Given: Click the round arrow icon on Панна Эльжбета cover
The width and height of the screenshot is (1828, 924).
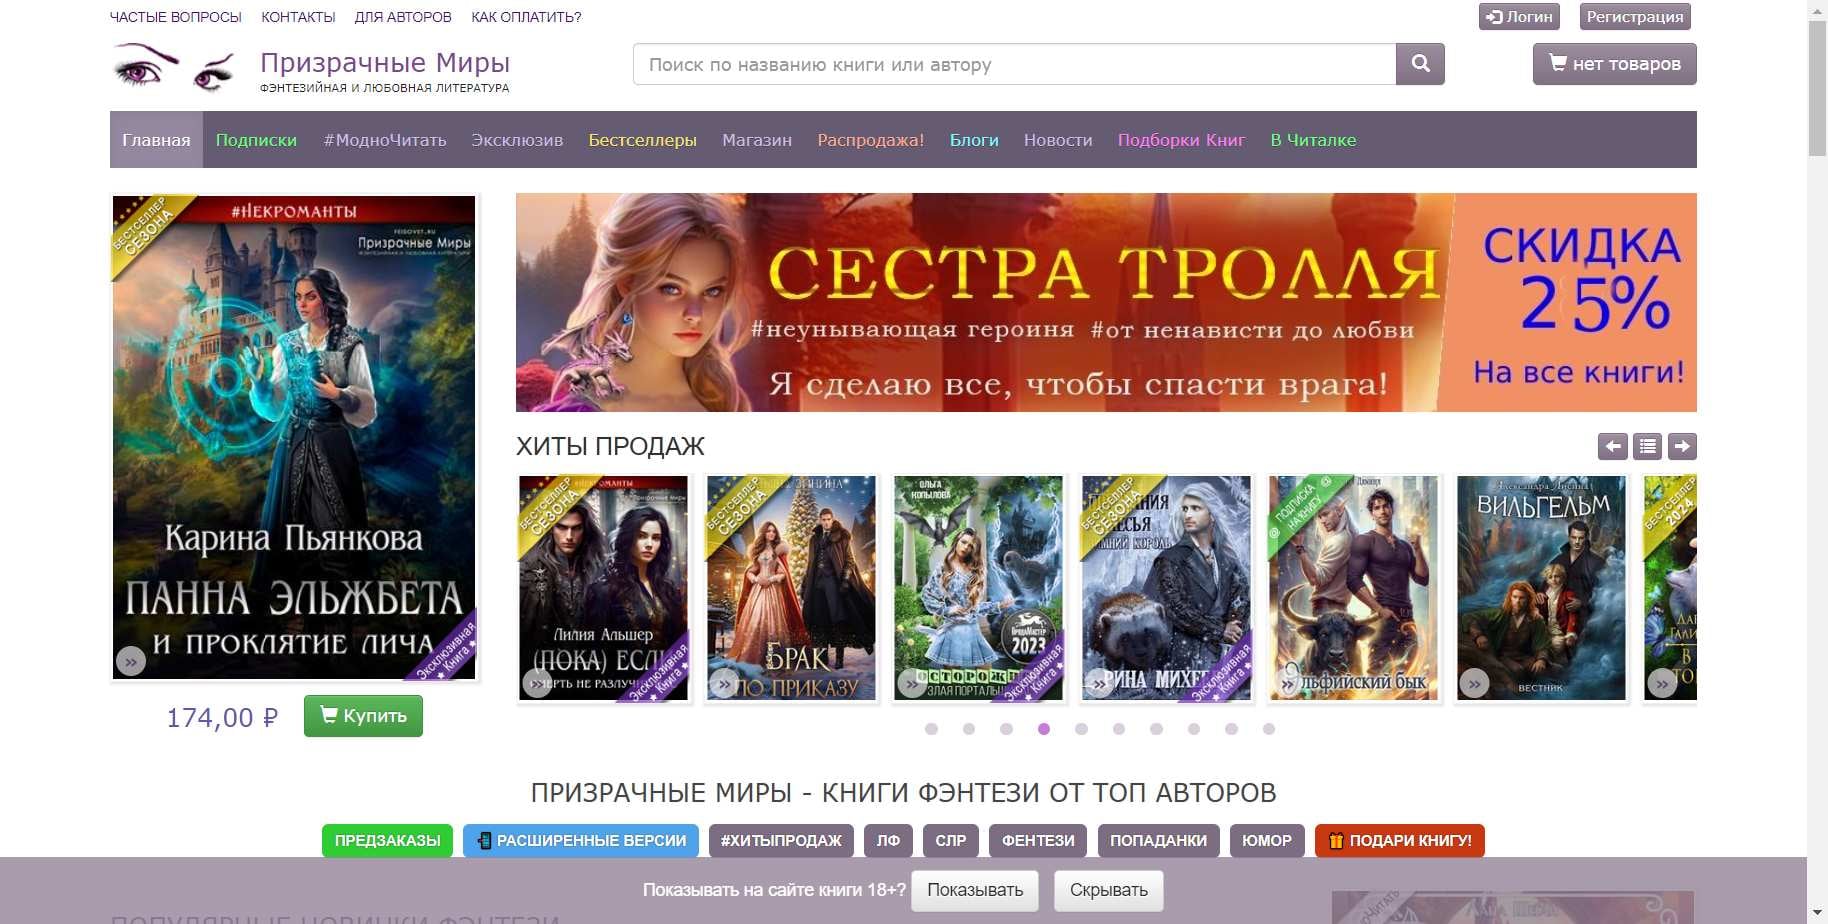Looking at the screenshot, I should (x=131, y=661).
